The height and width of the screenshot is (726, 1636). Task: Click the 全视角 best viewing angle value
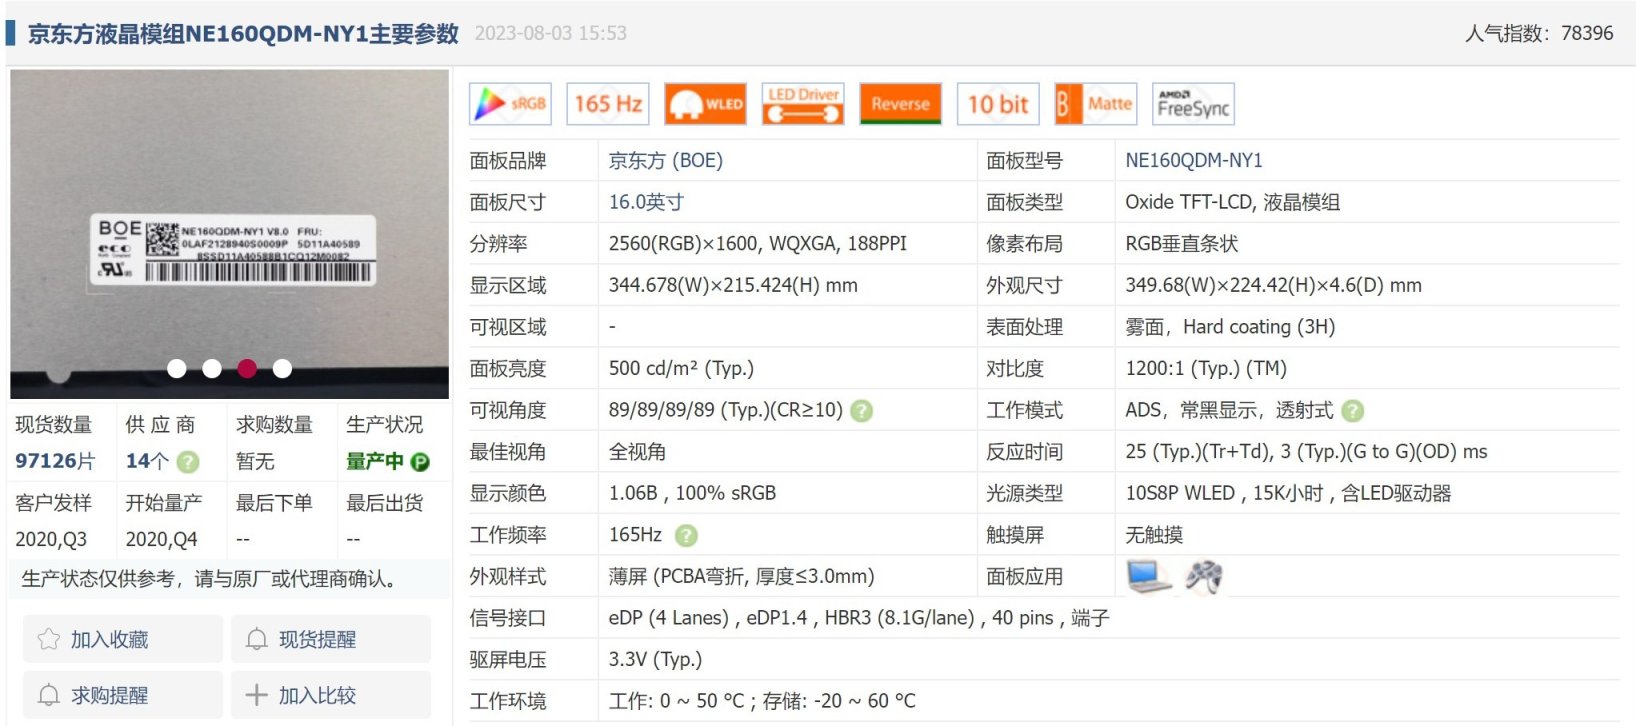pyautogui.click(x=637, y=452)
